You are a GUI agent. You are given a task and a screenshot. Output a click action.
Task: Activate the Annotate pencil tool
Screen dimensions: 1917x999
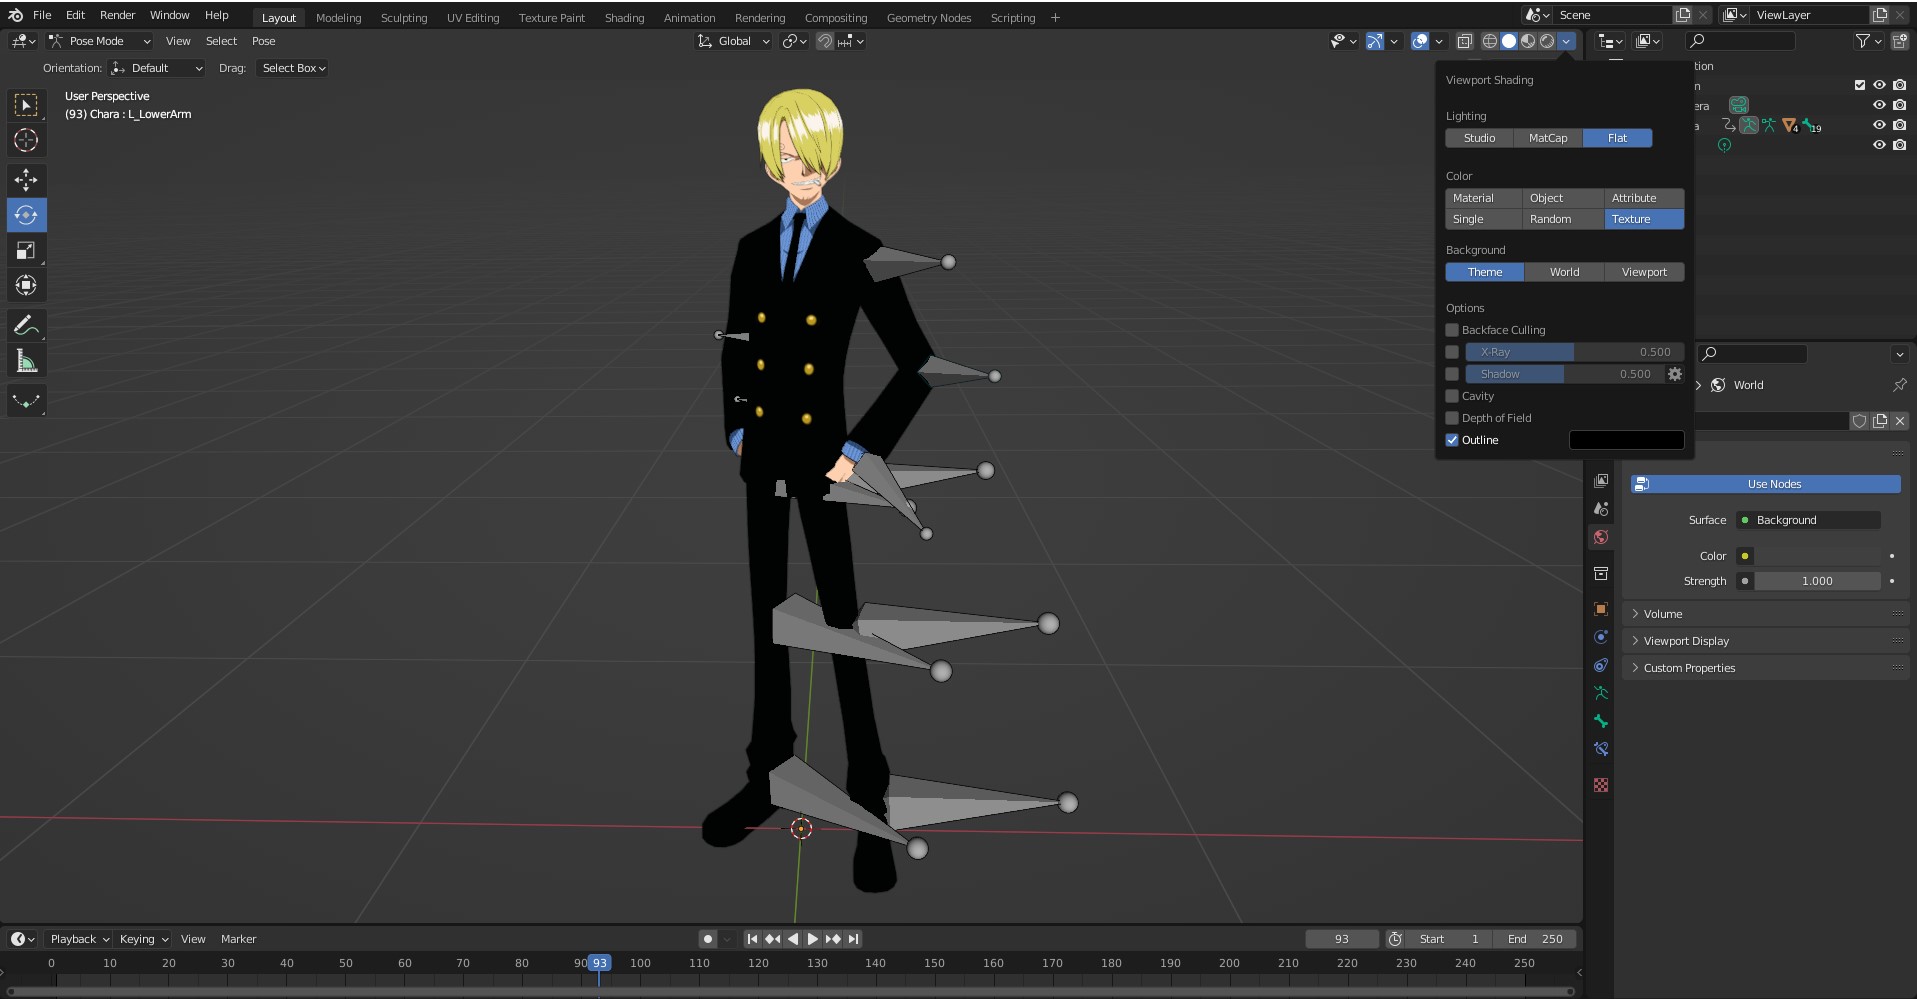[26, 326]
